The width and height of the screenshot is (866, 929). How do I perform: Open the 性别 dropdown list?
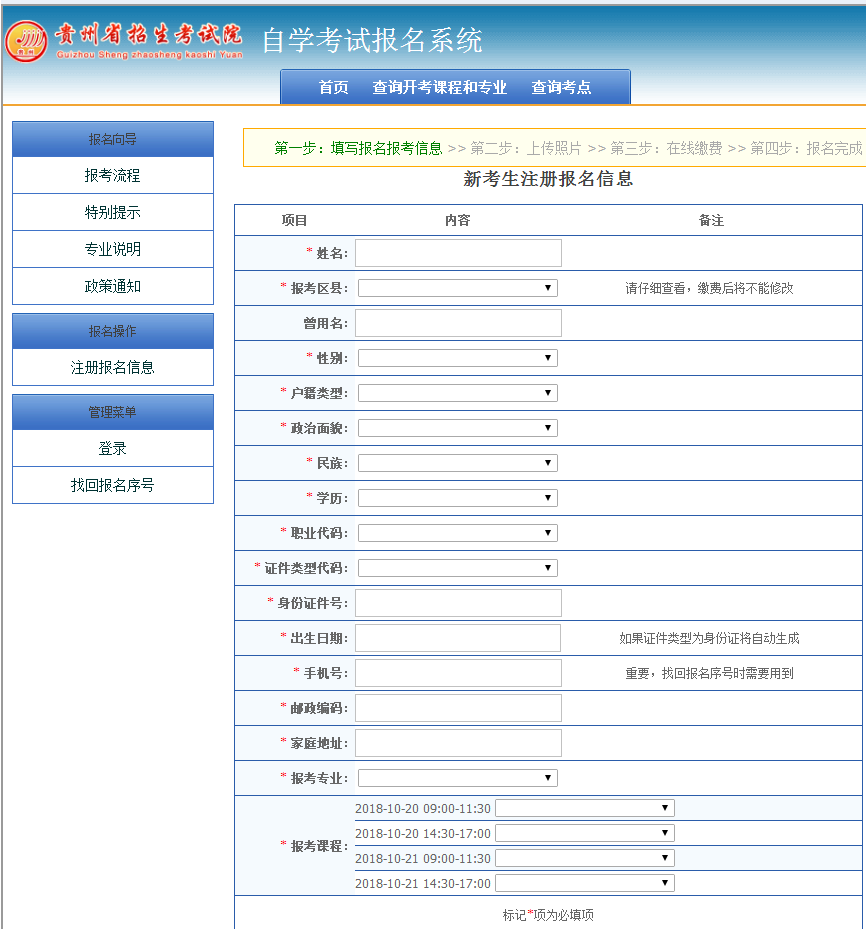457,358
